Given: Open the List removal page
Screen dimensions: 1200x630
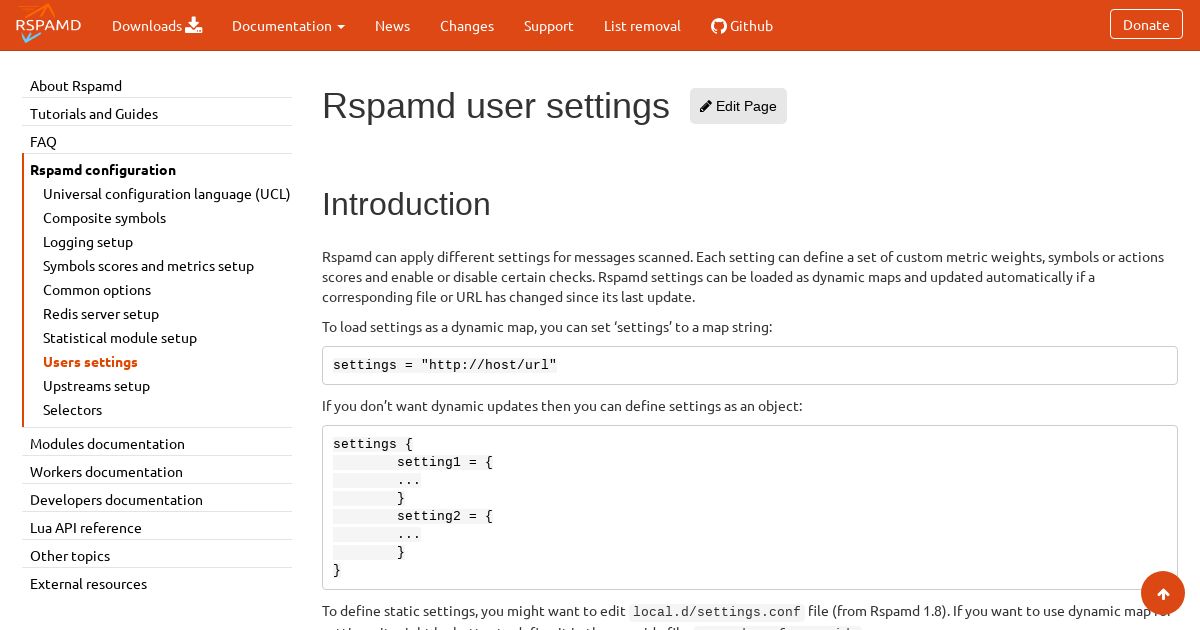Looking at the screenshot, I should point(642,26).
